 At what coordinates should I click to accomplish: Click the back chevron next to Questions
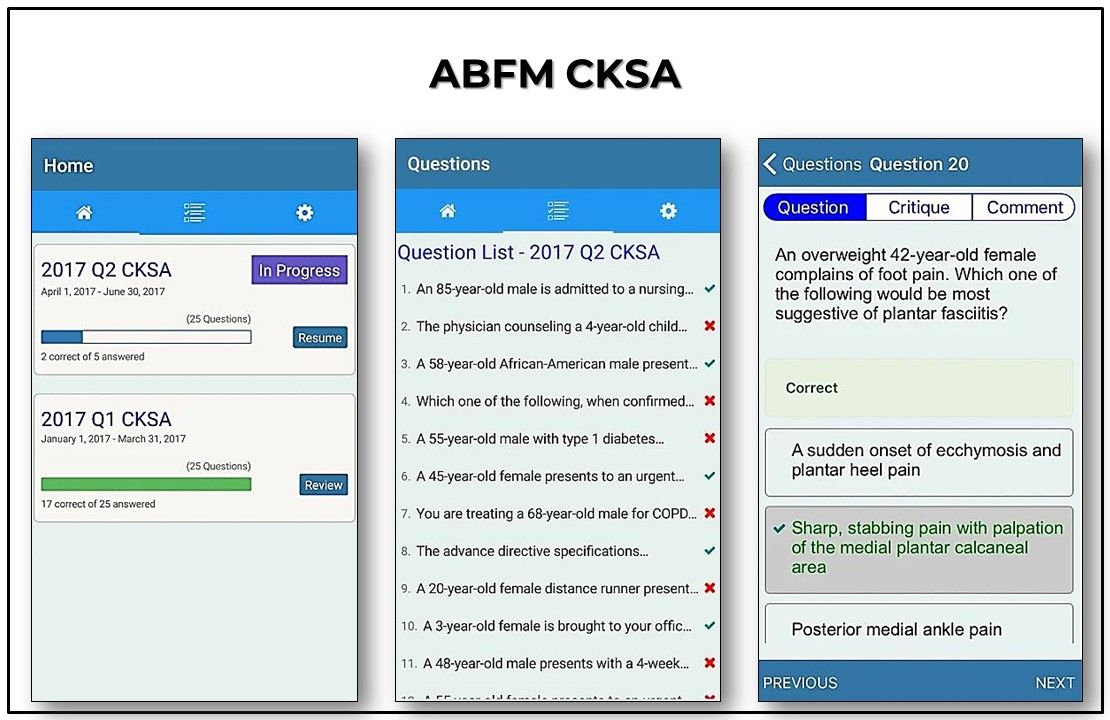[x=768, y=163]
